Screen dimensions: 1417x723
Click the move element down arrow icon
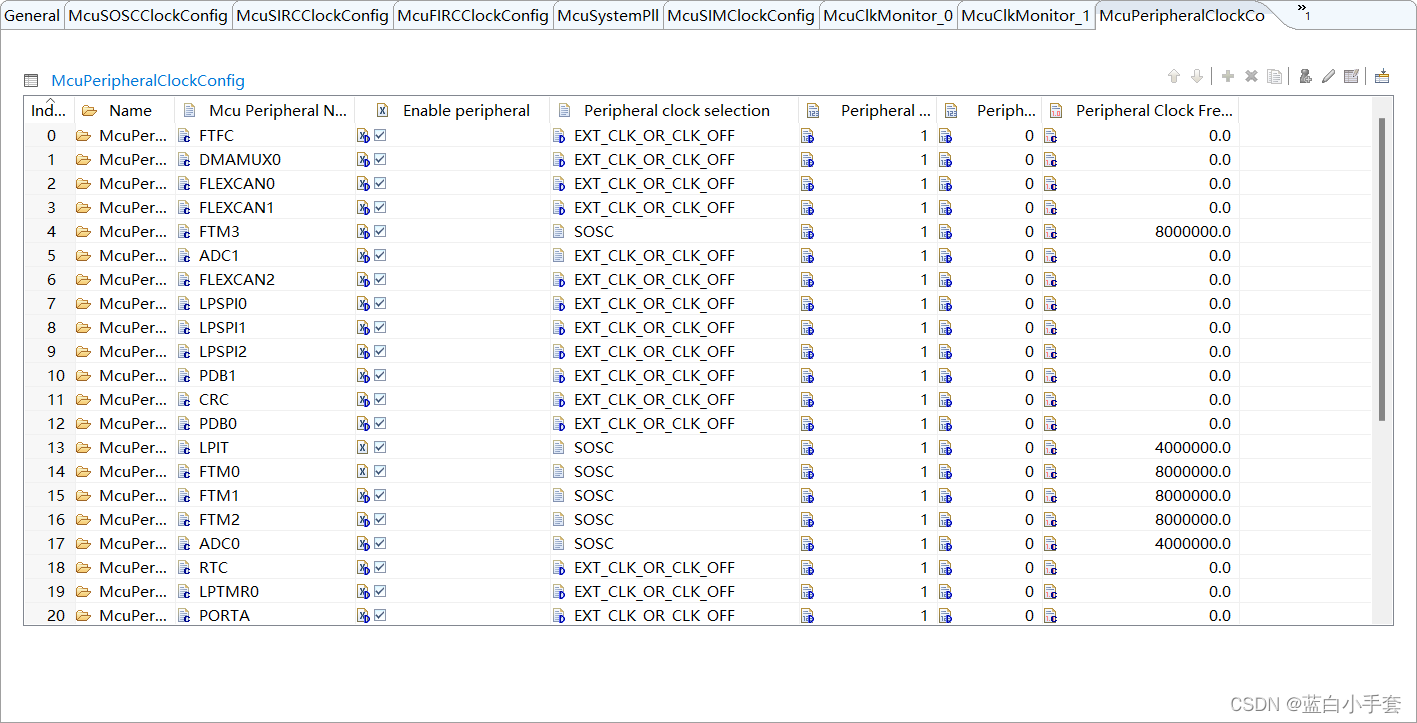point(1196,76)
